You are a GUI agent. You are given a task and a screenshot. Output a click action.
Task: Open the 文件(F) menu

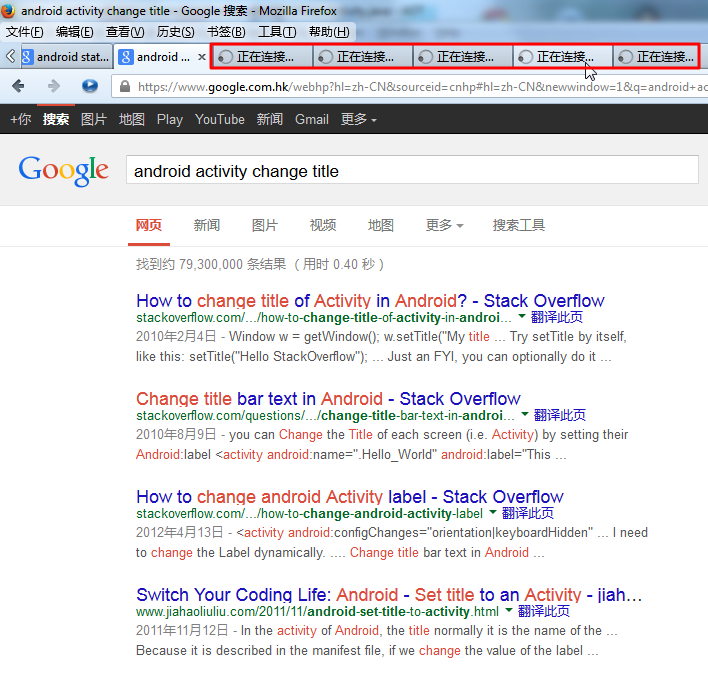[x=24, y=32]
